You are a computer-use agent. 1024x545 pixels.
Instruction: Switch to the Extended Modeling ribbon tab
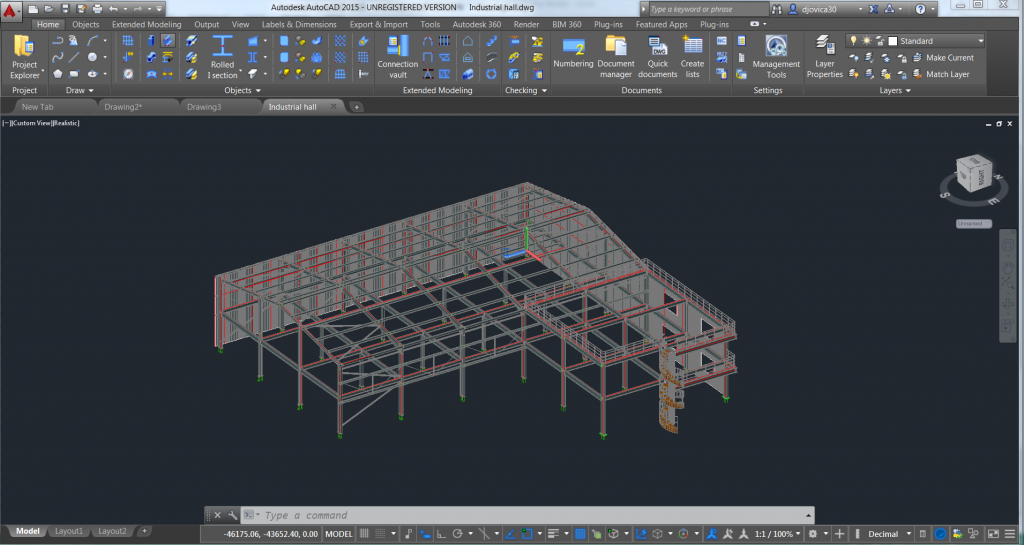[146, 24]
